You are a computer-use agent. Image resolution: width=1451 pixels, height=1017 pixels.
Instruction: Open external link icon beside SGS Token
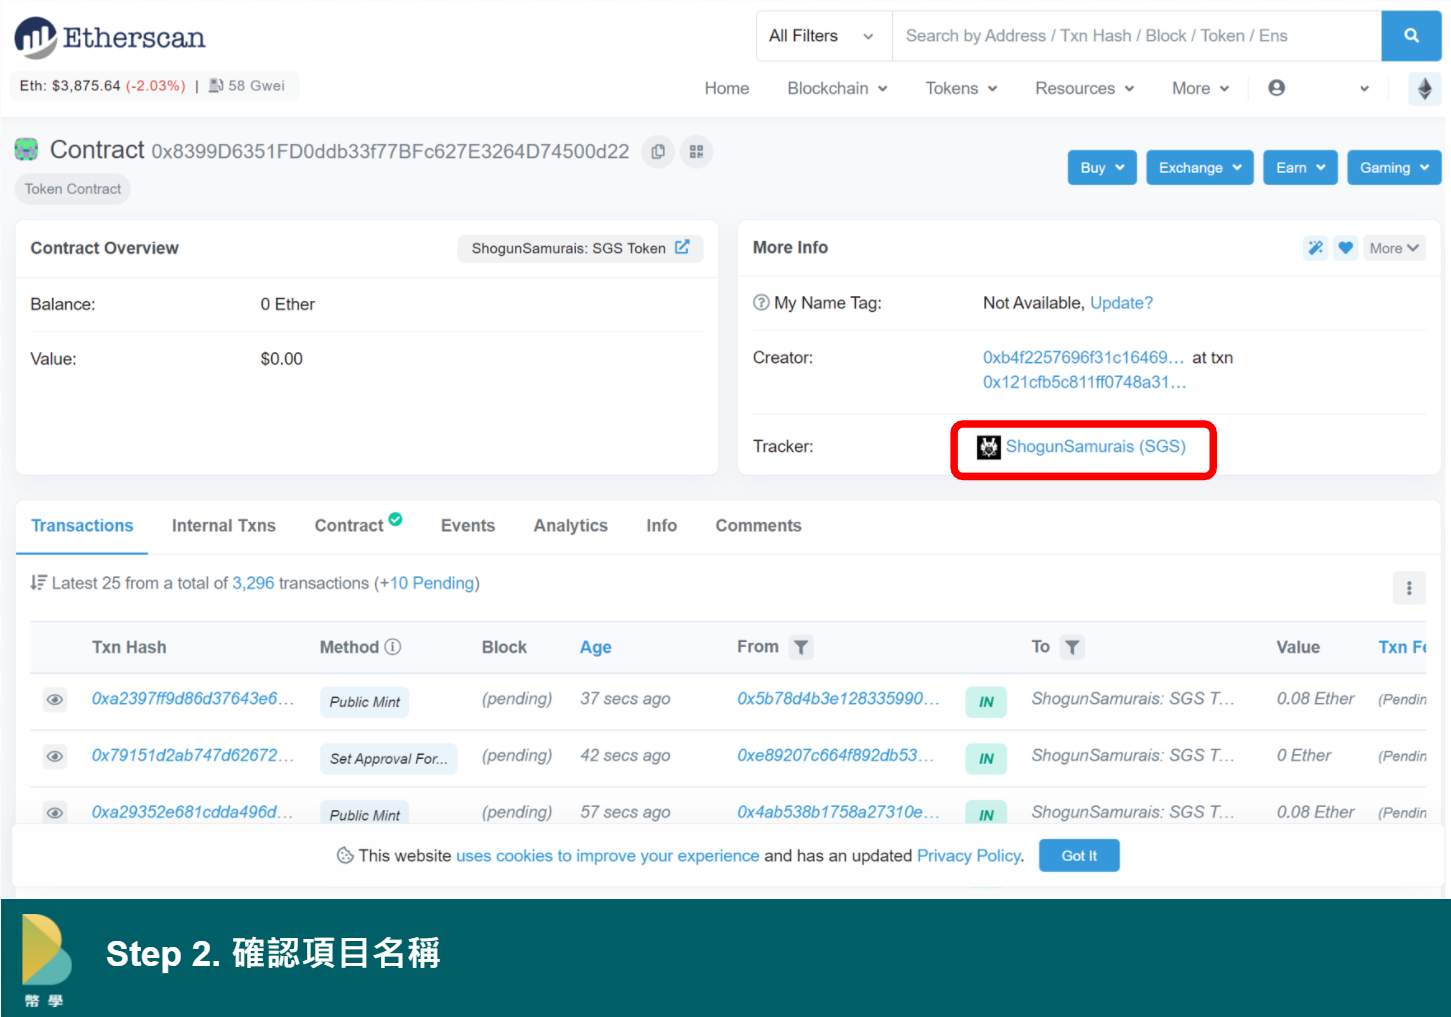pos(682,247)
